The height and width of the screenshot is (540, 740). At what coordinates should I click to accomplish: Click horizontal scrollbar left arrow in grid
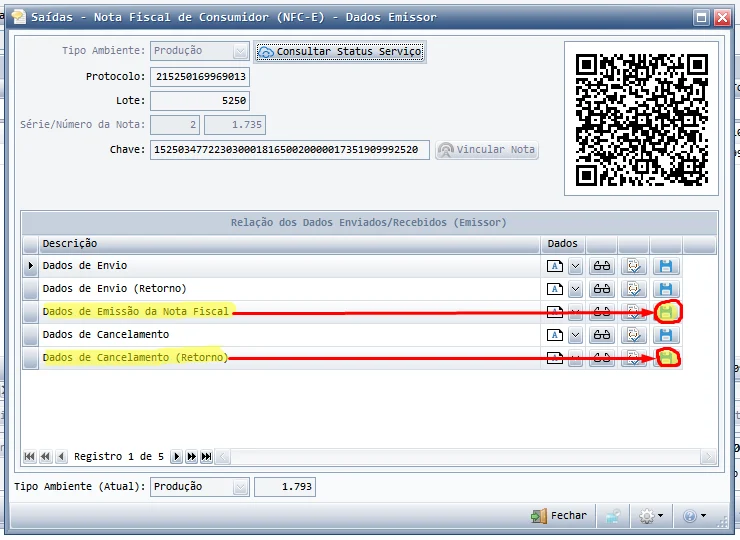click(x=223, y=456)
